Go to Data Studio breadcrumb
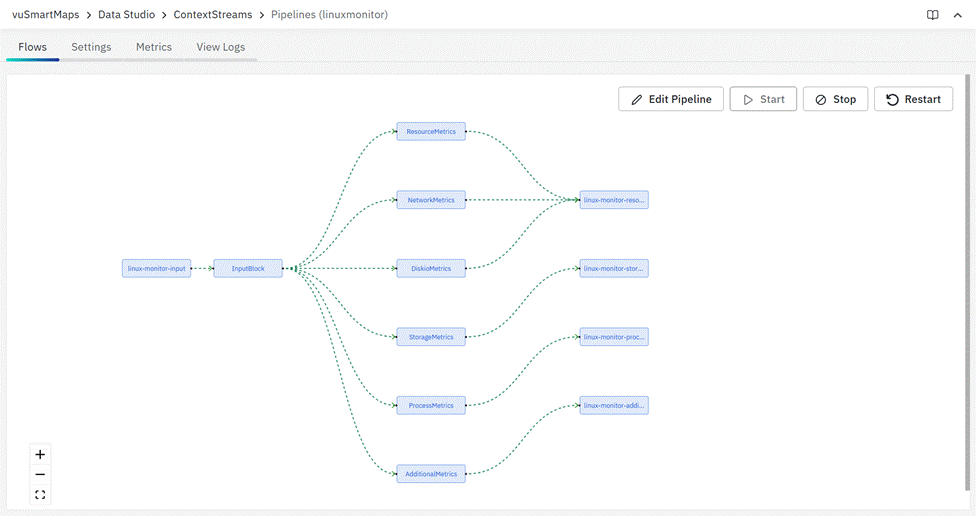The image size is (976, 516). click(x=126, y=15)
